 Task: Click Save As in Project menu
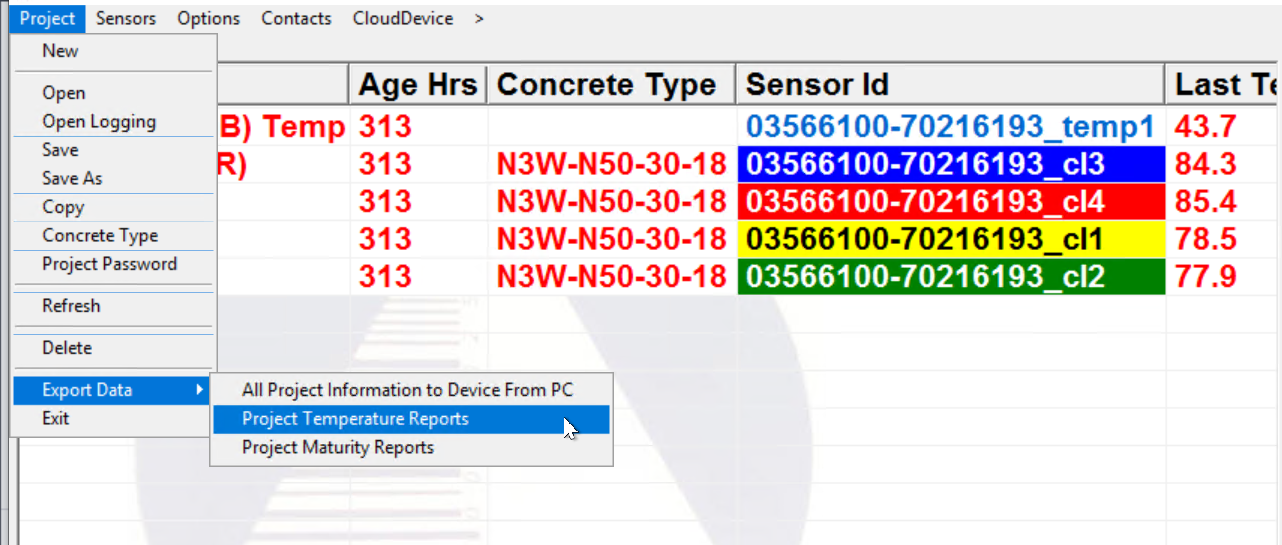72,178
